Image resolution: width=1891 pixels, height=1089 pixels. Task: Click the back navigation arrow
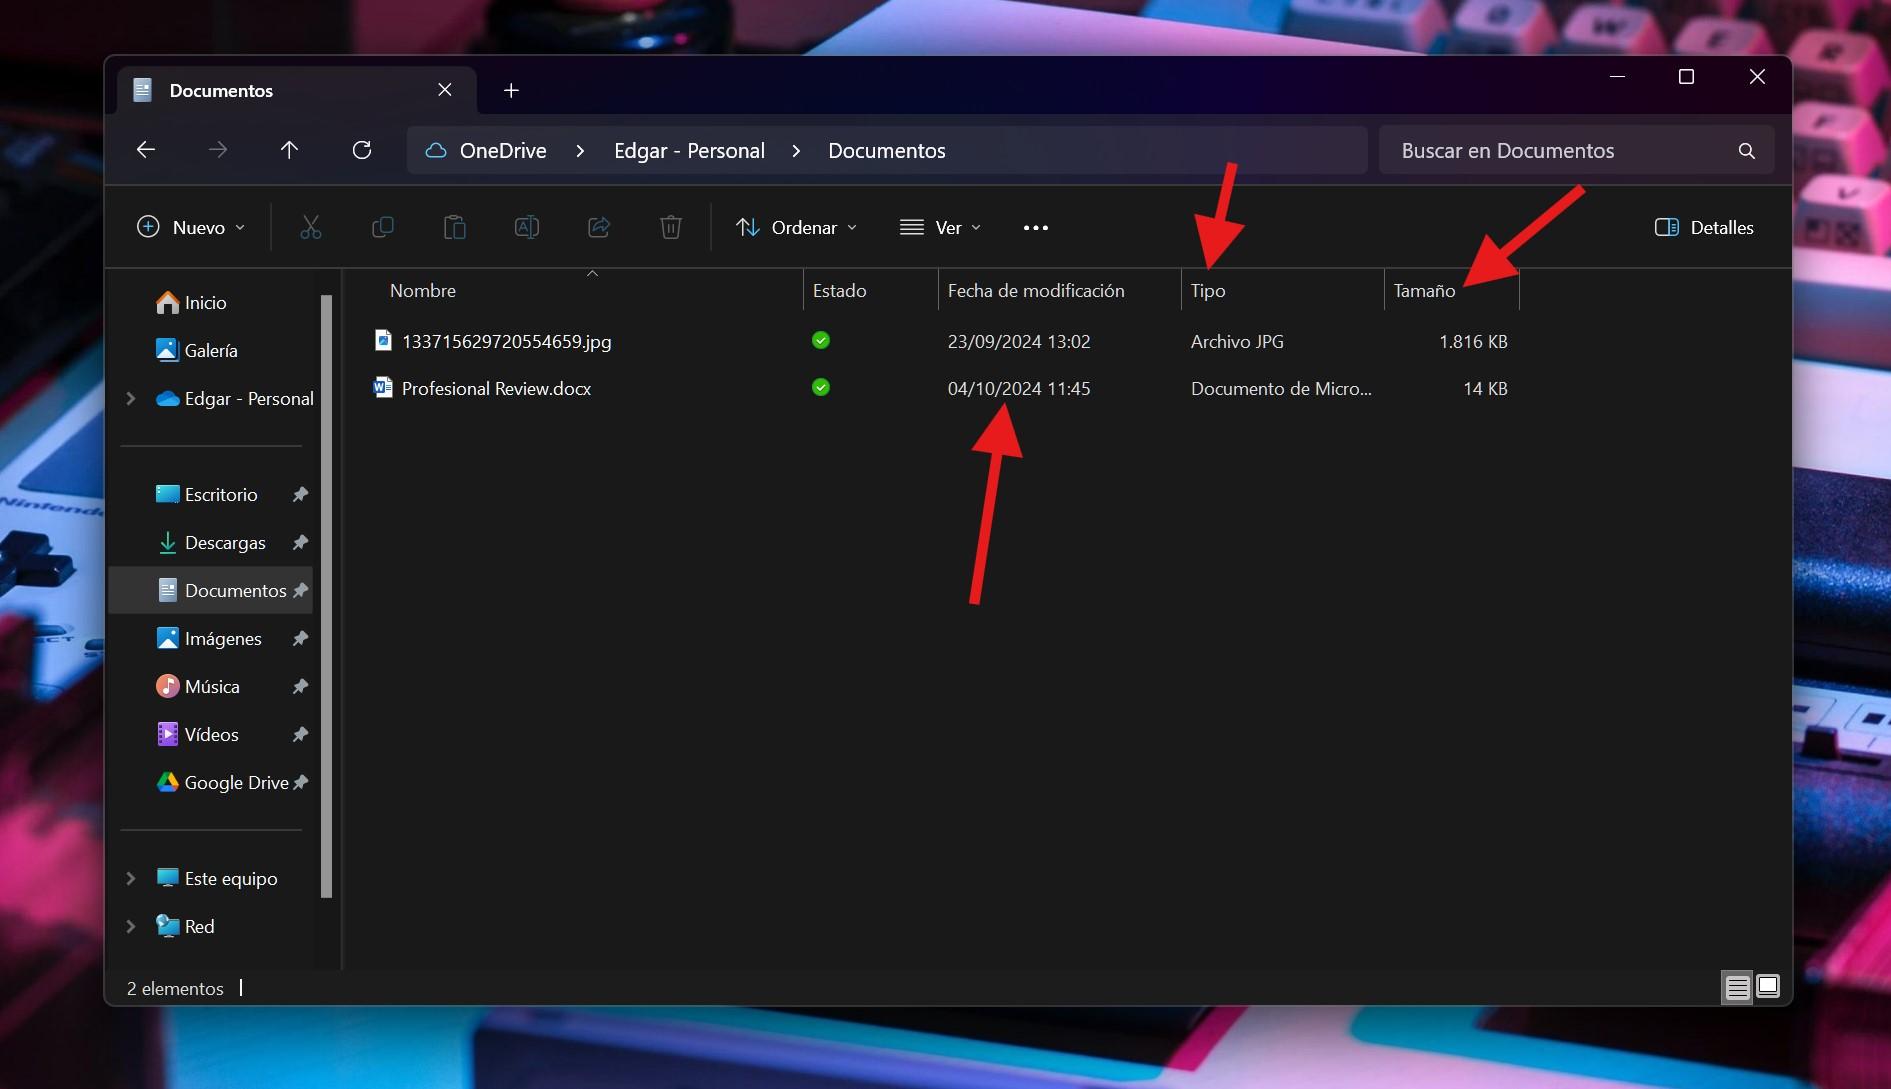coord(146,150)
